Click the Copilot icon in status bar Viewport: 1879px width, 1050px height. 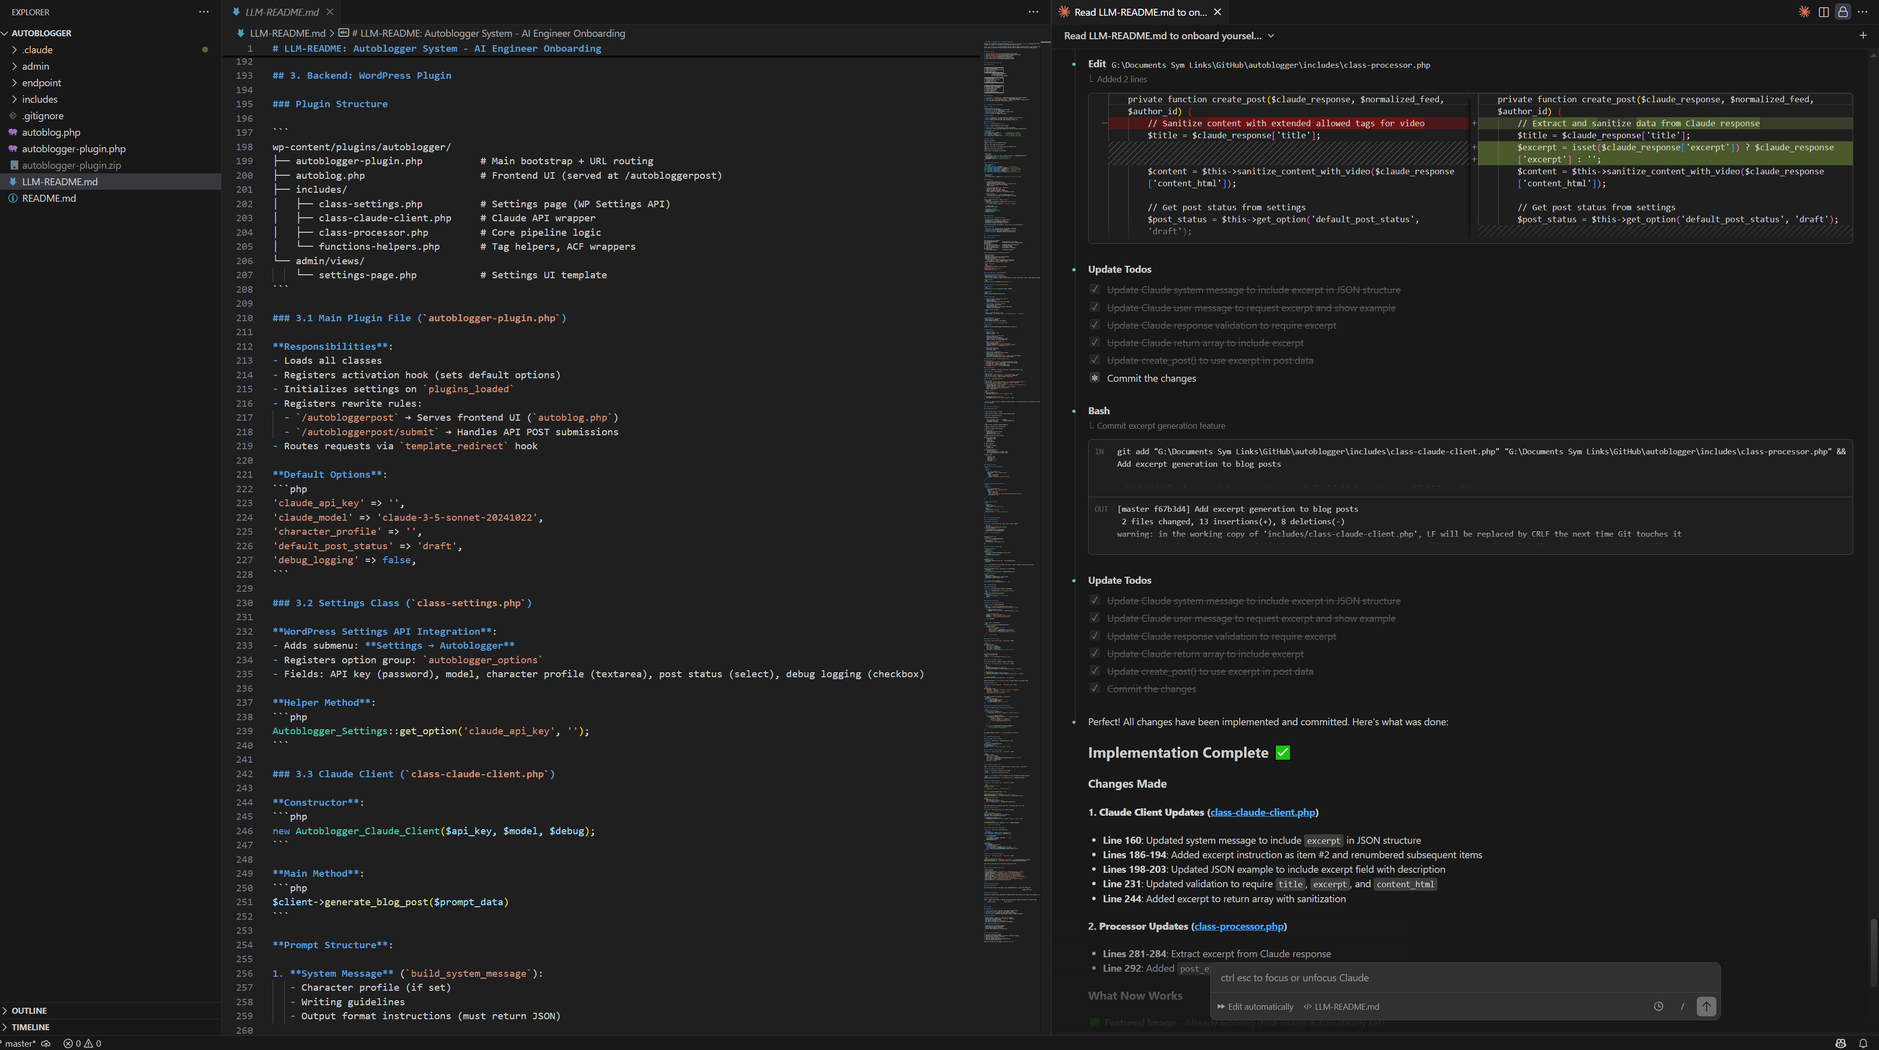(x=1840, y=1043)
